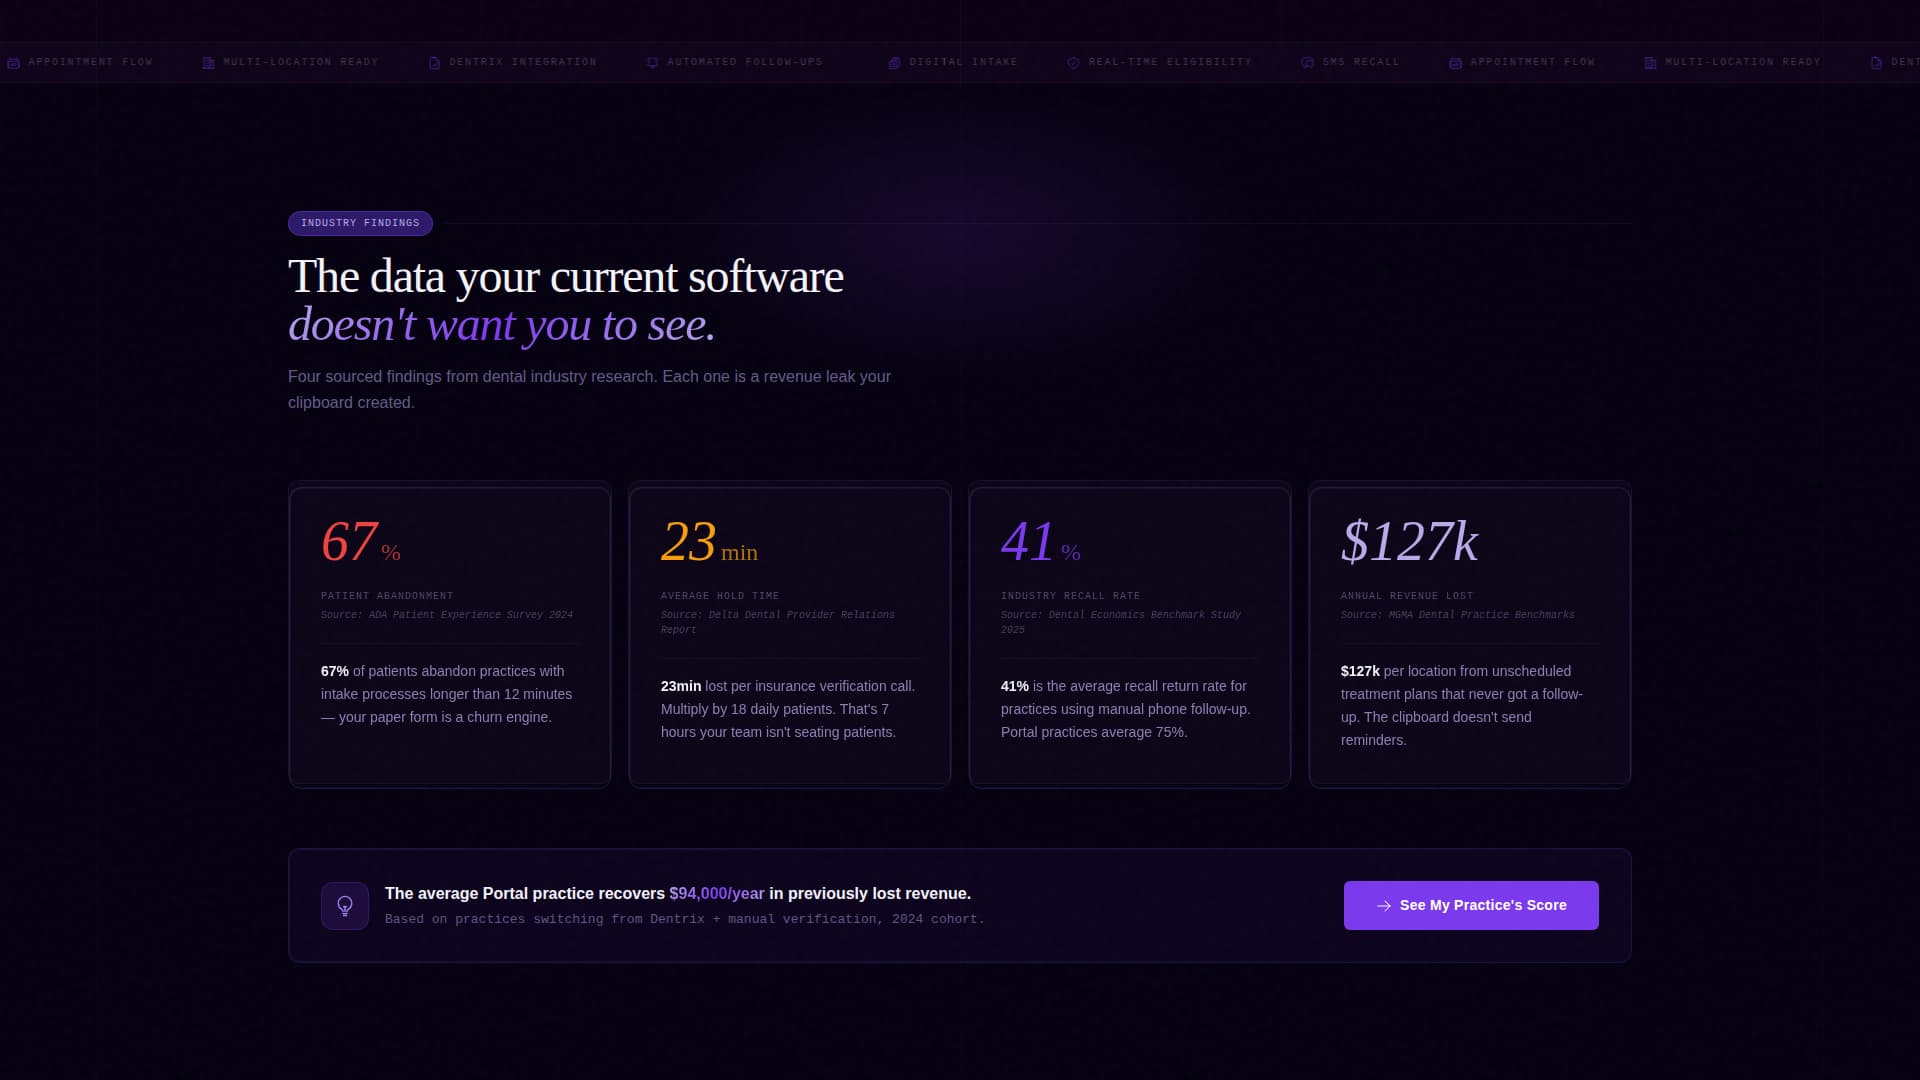This screenshot has width=1920, height=1080.
Task: Click the paragraph about average recall return rate
Action: tap(1126, 709)
